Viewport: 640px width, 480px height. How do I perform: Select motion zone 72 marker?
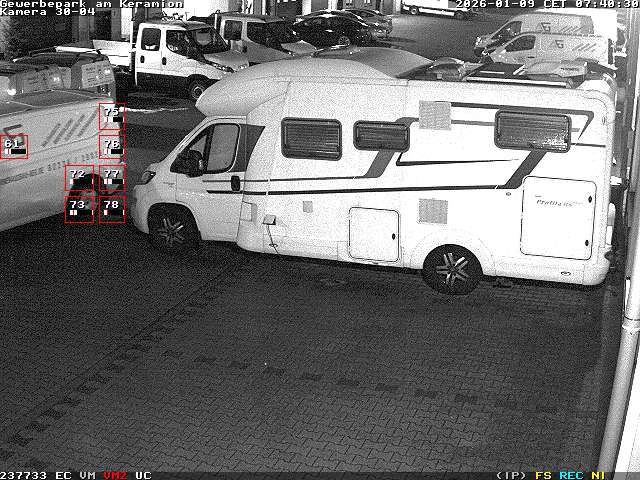click(x=79, y=178)
